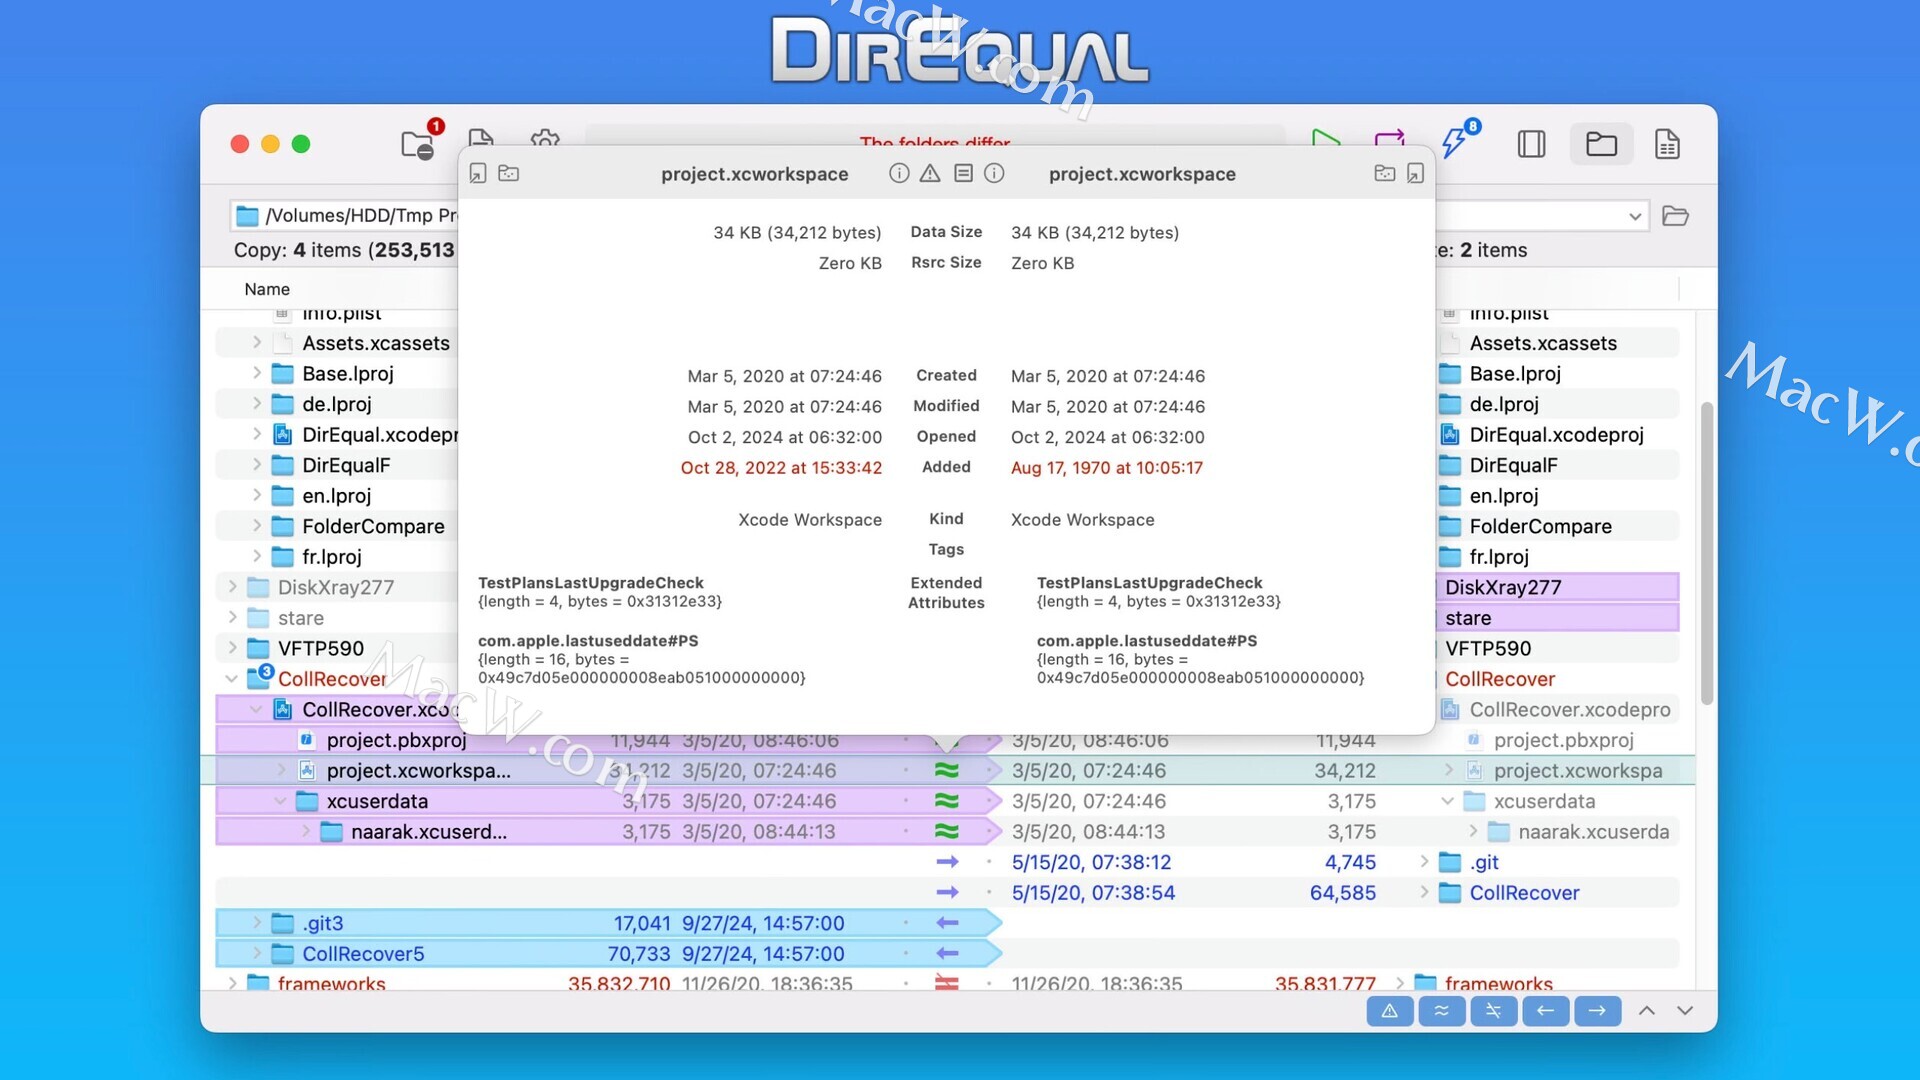Click the next difference down chevron

pos(1685,1011)
